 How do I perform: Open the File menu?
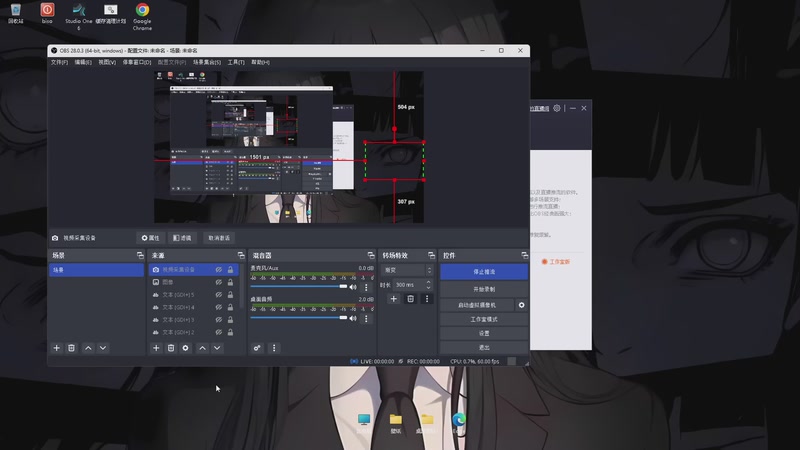point(59,62)
